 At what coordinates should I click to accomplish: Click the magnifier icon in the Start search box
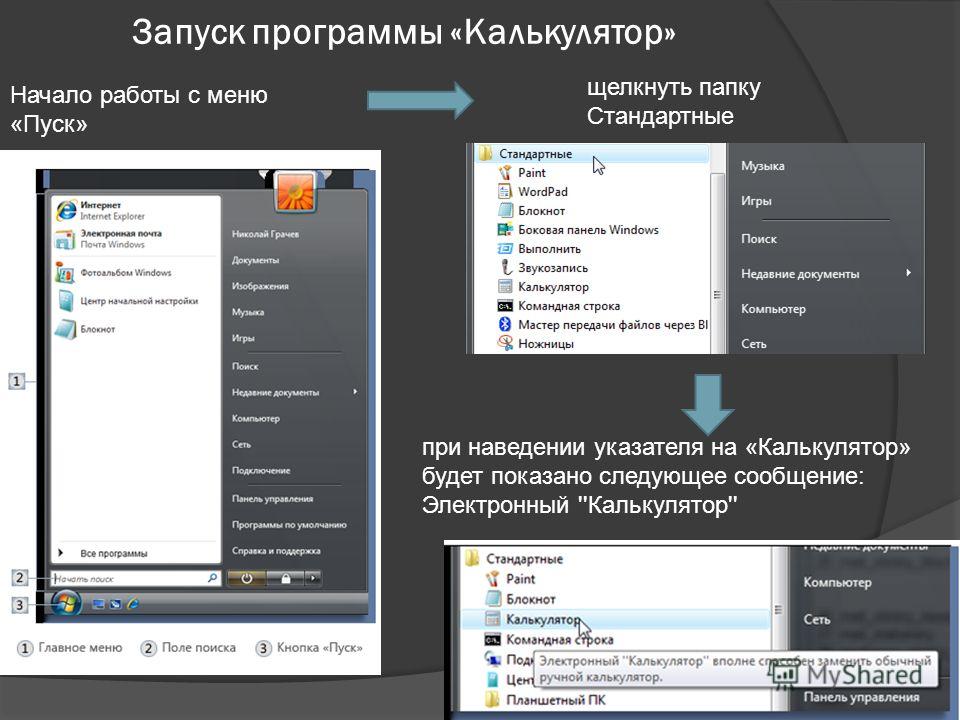[212, 577]
